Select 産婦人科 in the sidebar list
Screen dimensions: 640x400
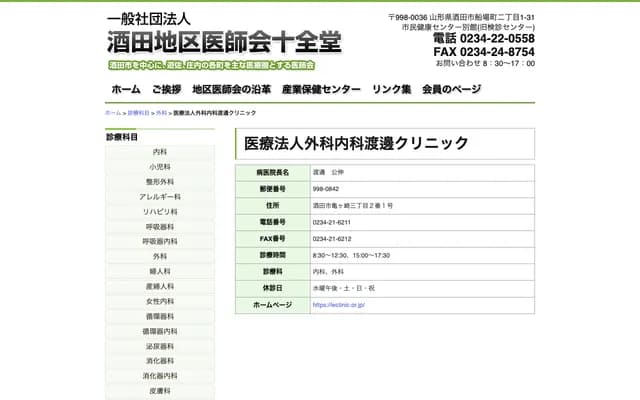(160, 287)
